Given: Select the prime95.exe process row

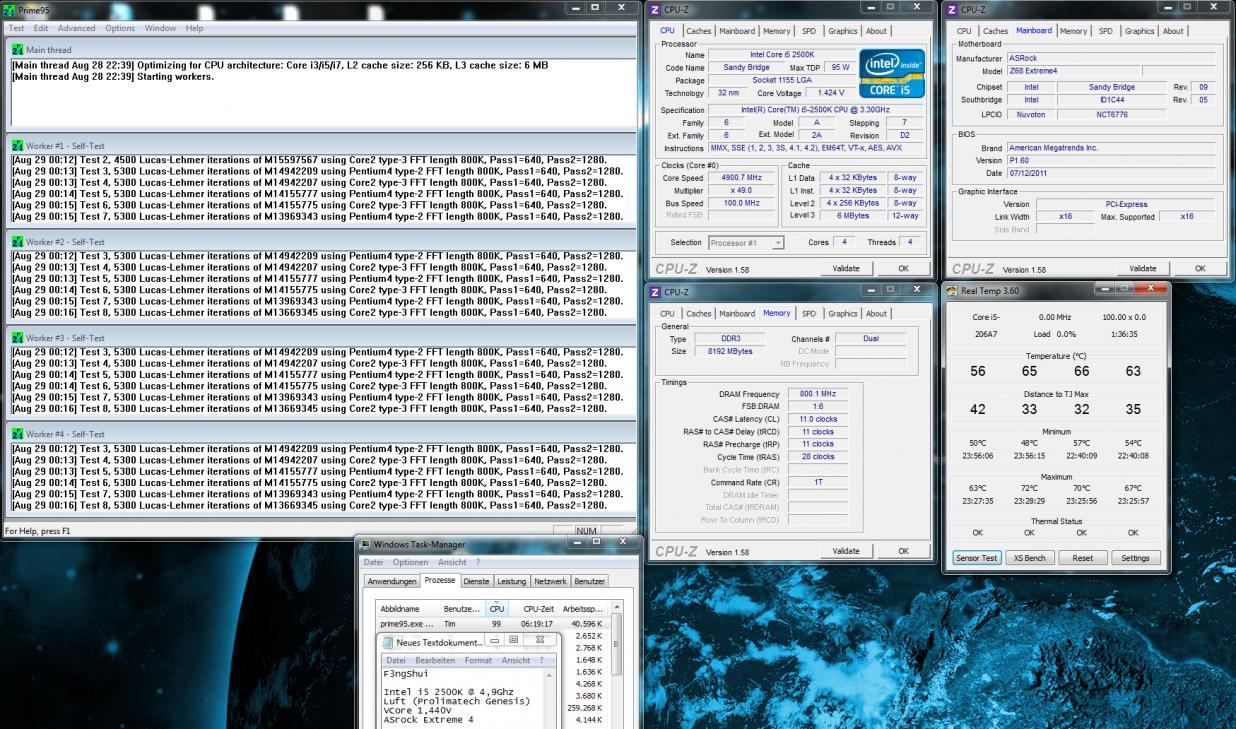Looking at the screenshot, I should click(x=491, y=624).
